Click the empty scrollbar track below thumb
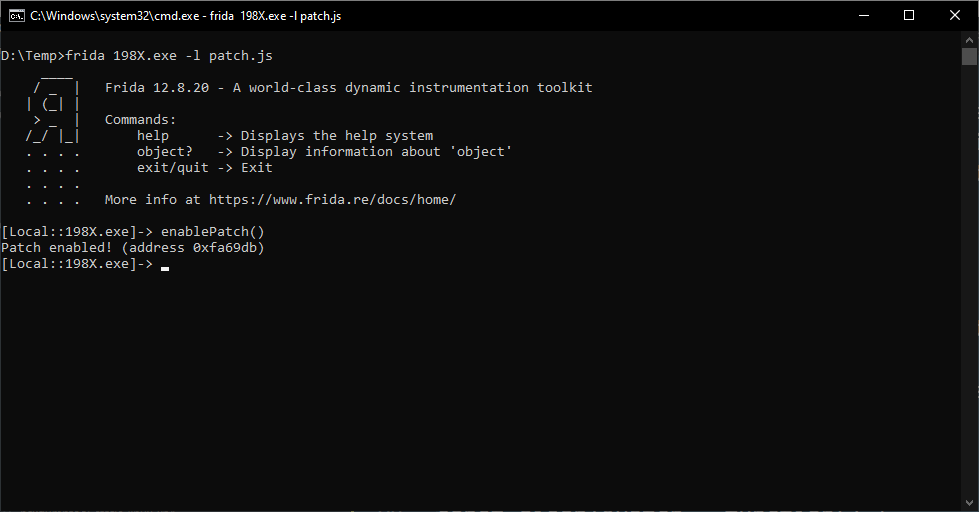Screen dimensions: 979x512 coord(969,281)
